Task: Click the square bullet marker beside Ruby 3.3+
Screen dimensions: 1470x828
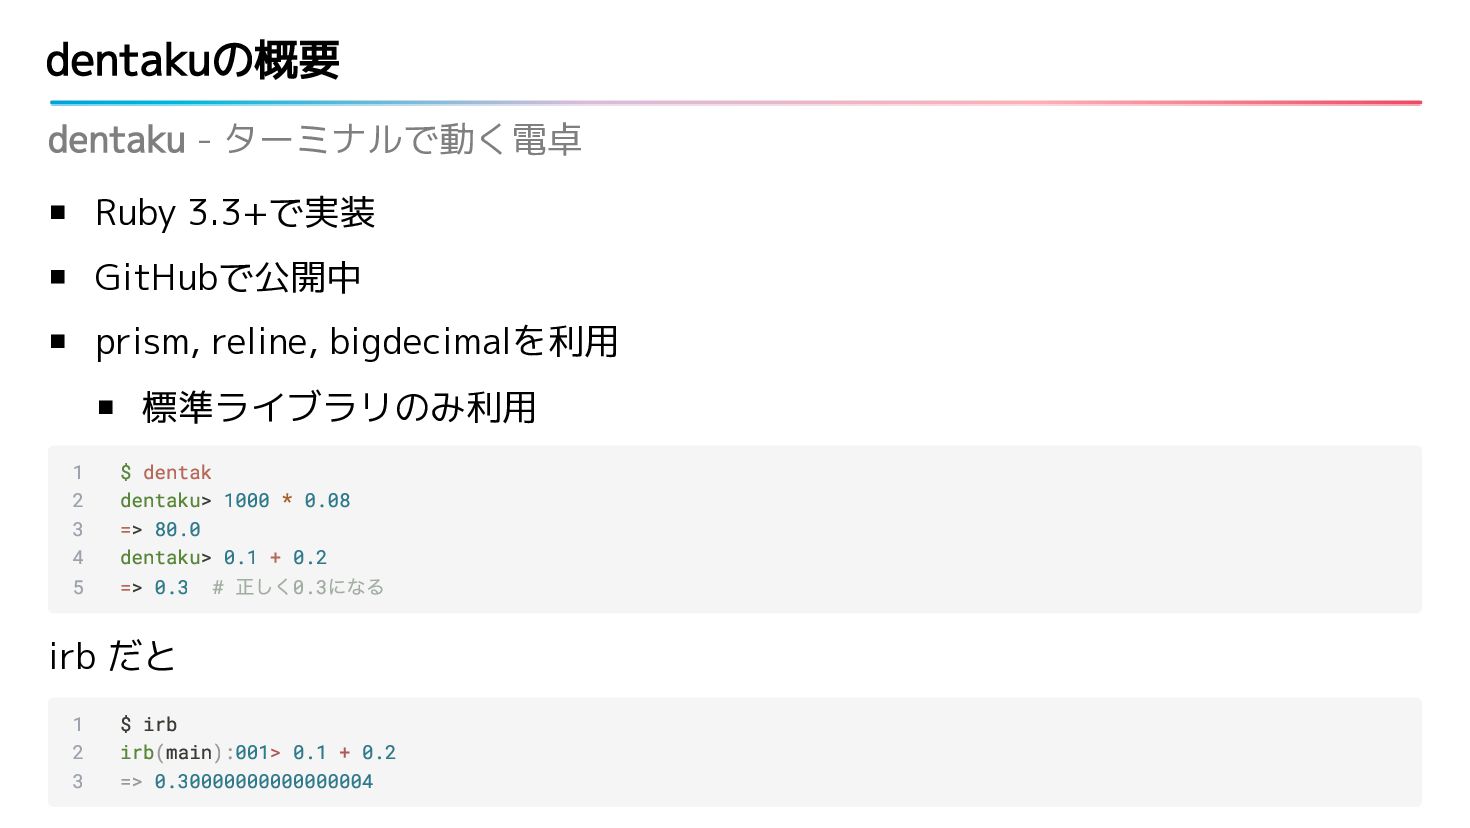Action: [x=58, y=212]
